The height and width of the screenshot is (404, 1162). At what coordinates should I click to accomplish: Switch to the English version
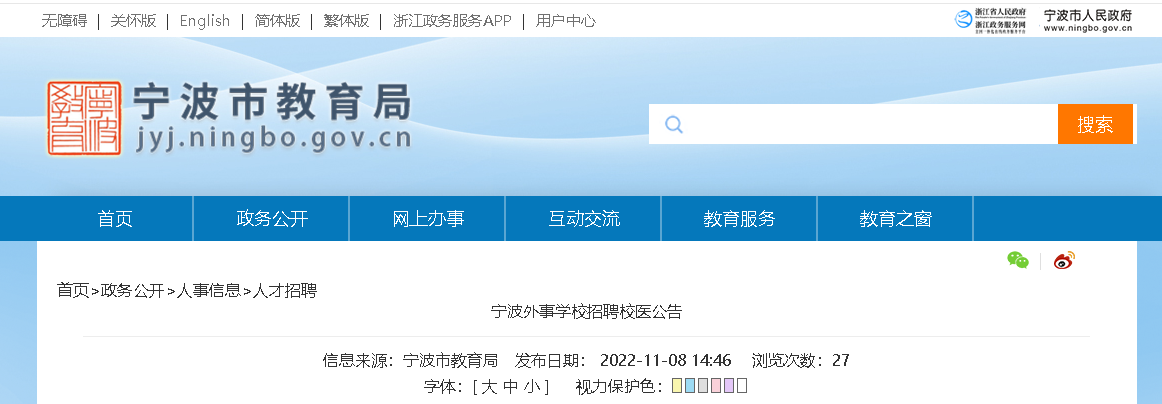click(205, 21)
